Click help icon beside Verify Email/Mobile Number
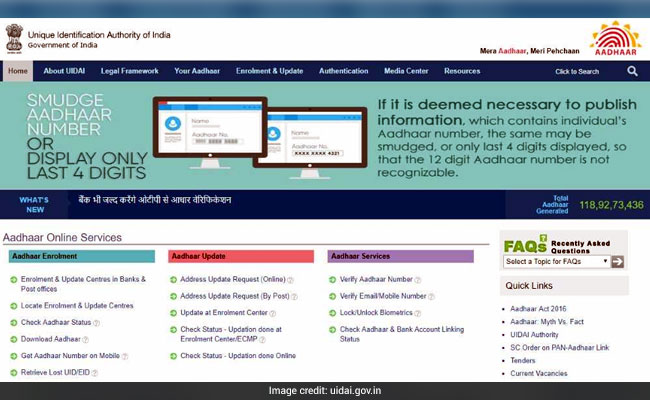The width and height of the screenshot is (650, 400). 432,297
